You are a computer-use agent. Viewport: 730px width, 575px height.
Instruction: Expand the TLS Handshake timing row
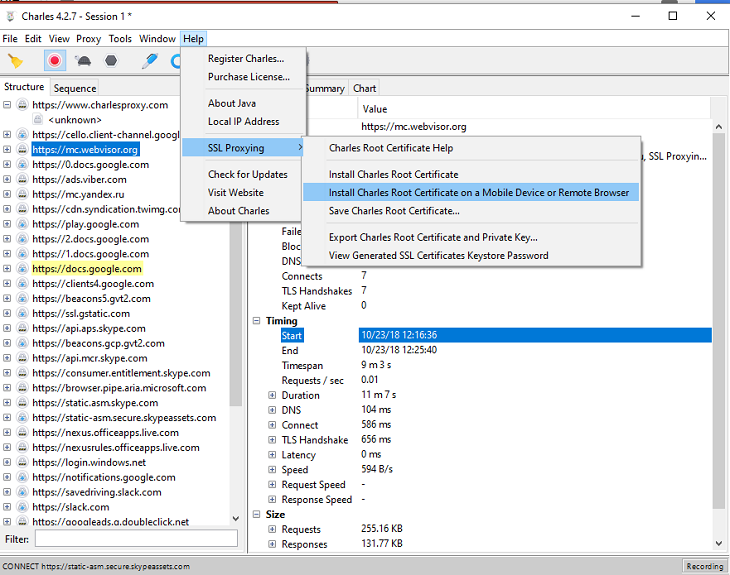[272, 440]
